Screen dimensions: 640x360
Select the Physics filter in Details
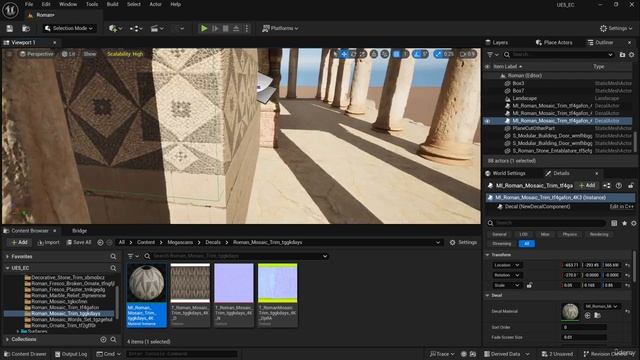click(570, 234)
